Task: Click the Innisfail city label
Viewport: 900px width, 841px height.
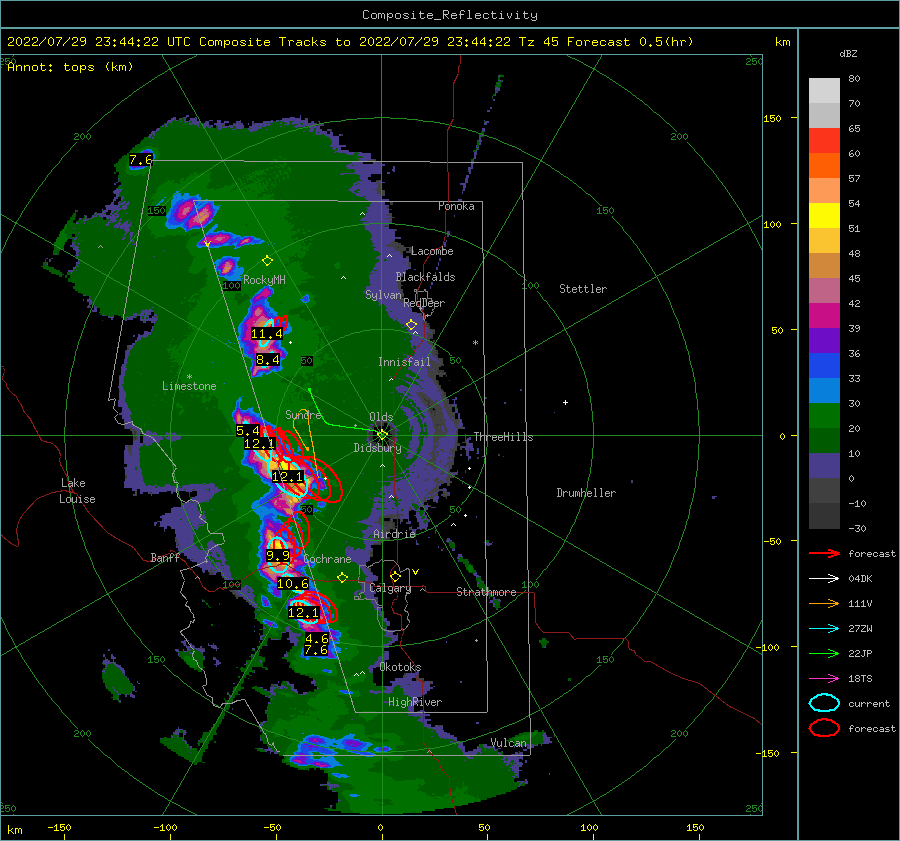Action: [x=405, y=362]
